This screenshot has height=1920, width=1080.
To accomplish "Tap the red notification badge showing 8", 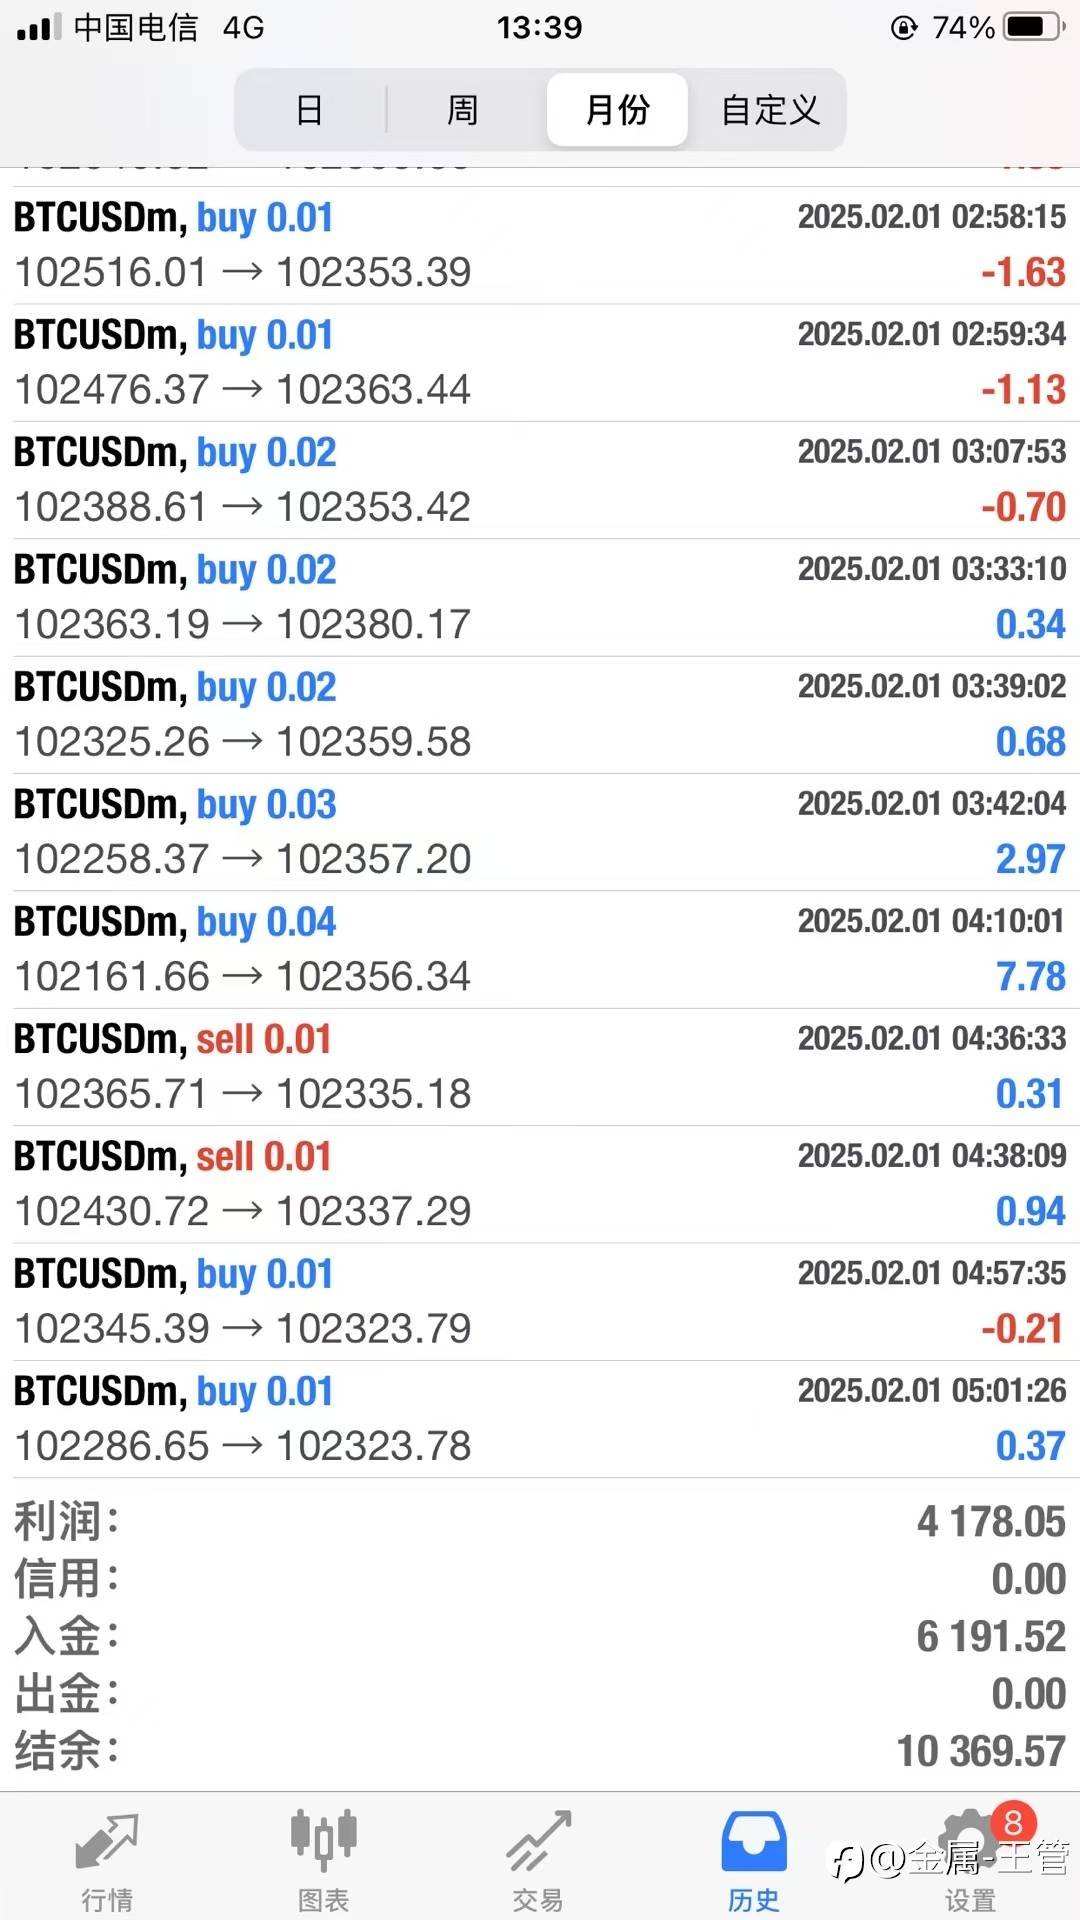I will coord(1013,1822).
